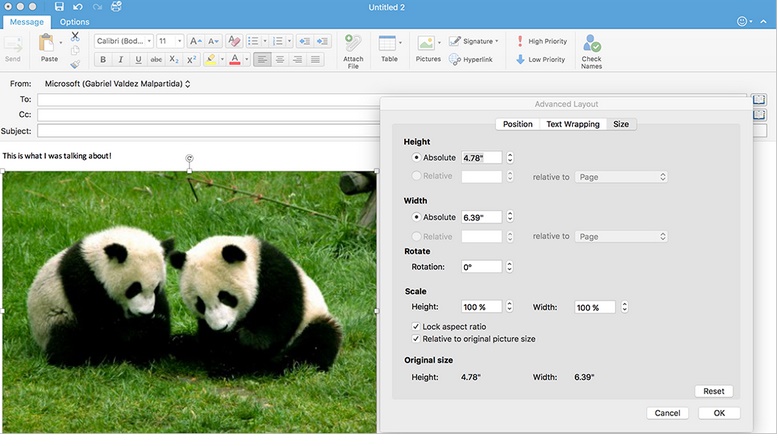
Task: Insert a Hyperlink
Action: pos(470,60)
